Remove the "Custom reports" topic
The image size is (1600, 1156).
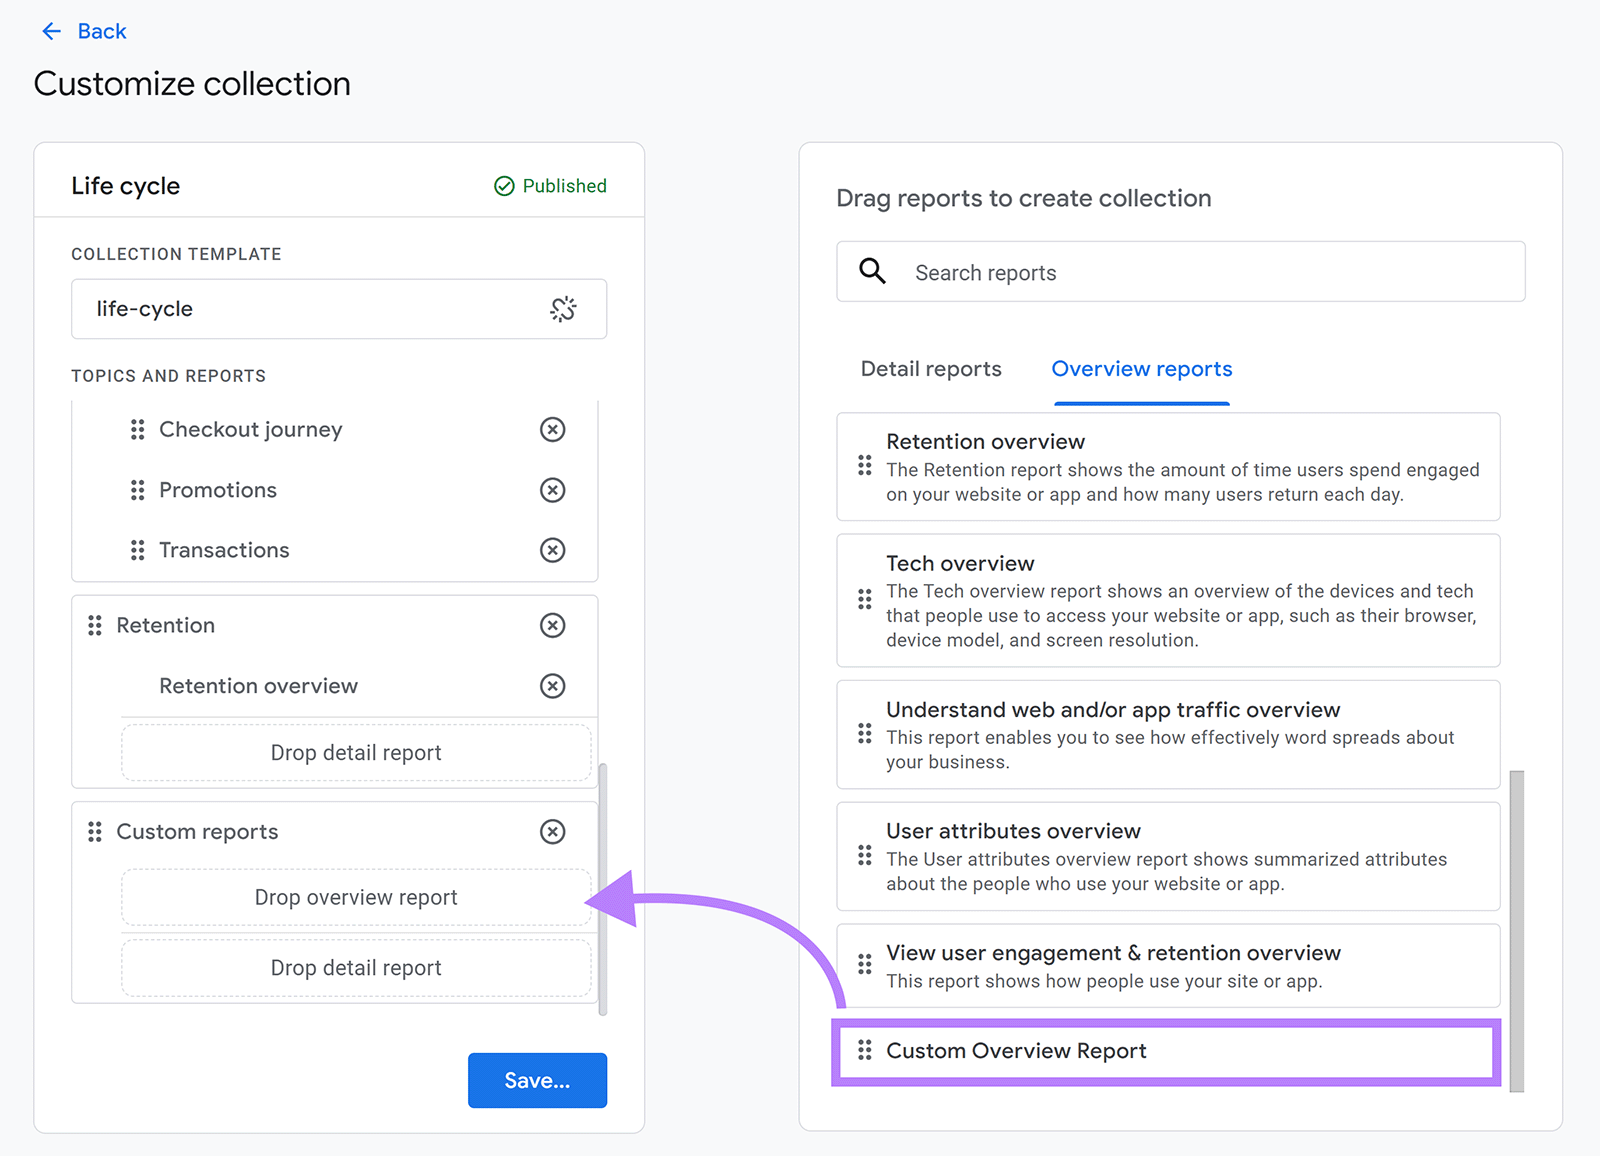point(552,831)
